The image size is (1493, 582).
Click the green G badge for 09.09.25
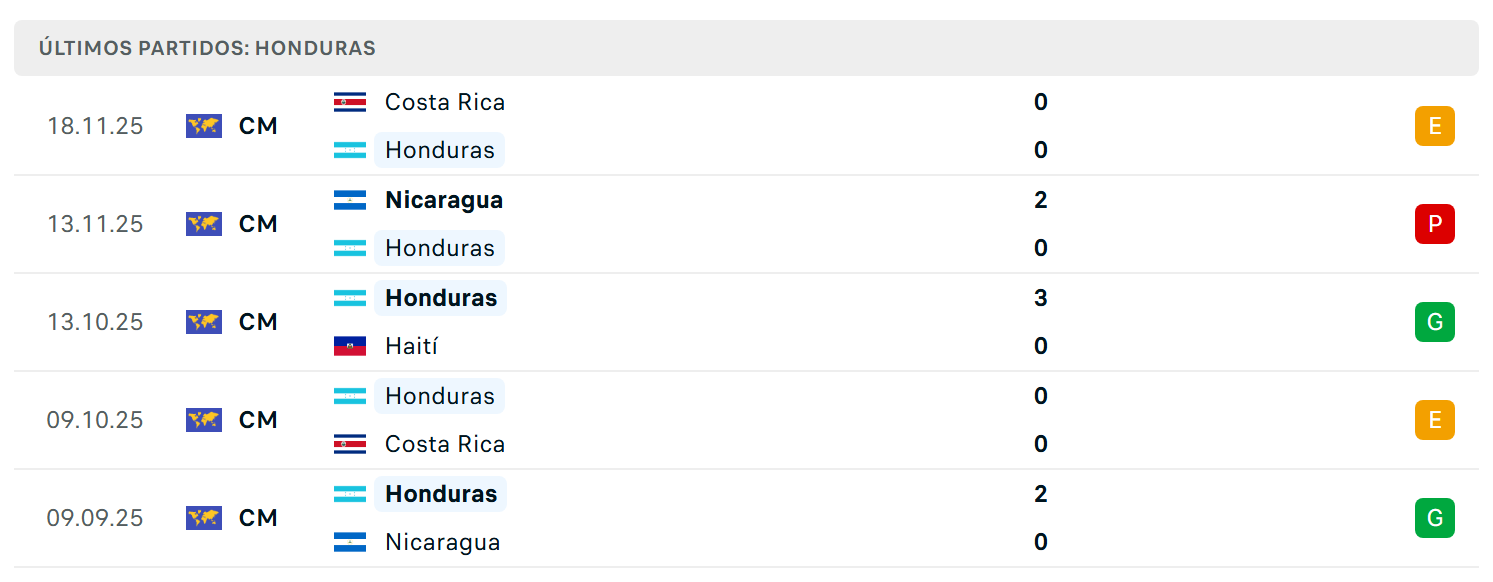1435,518
